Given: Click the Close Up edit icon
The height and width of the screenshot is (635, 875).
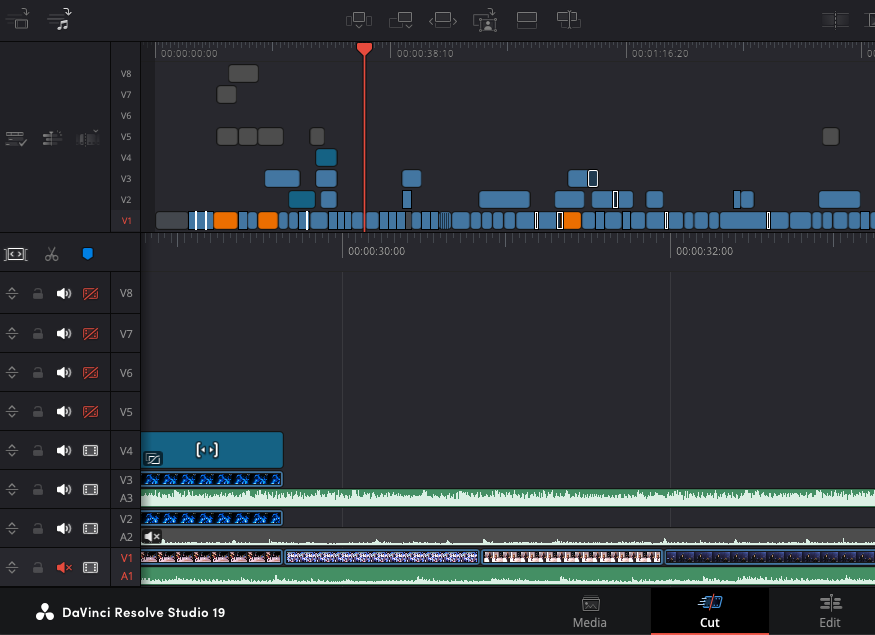Looking at the screenshot, I should click(486, 19).
